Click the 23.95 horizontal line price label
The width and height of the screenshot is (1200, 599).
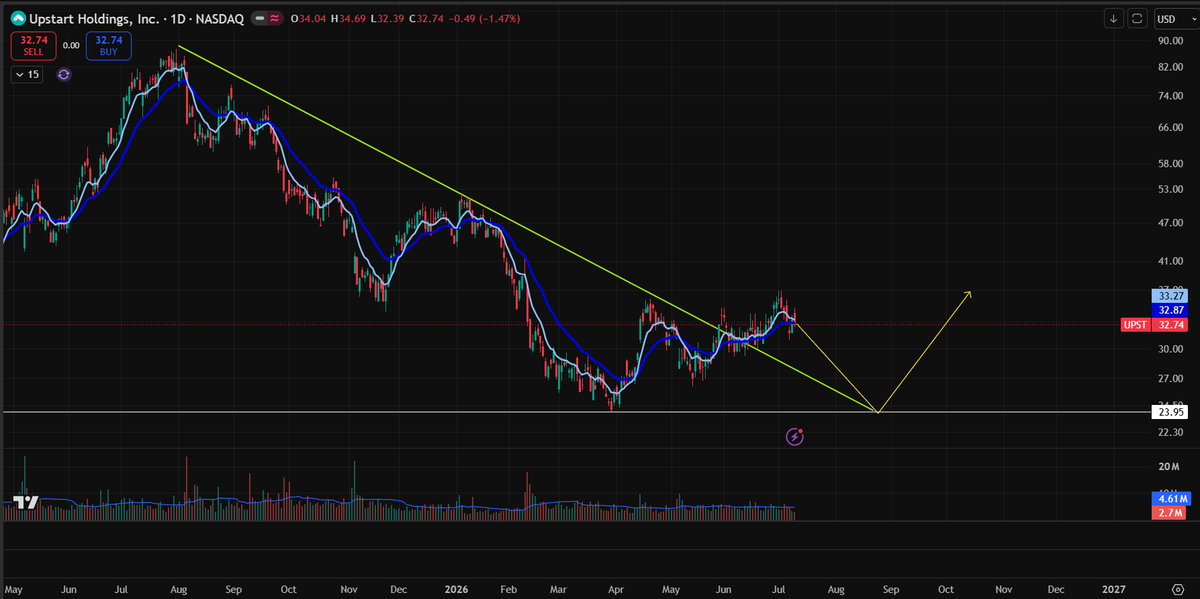(x=1172, y=411)
